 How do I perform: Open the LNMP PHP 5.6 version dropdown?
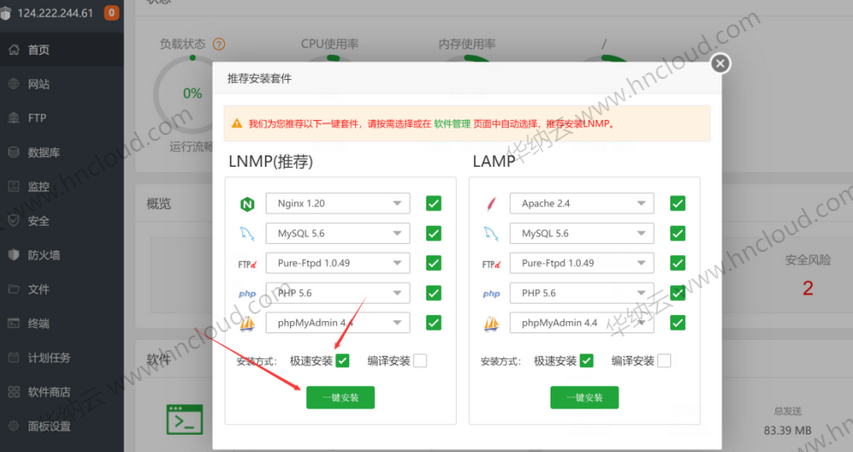tap(338, 293)
